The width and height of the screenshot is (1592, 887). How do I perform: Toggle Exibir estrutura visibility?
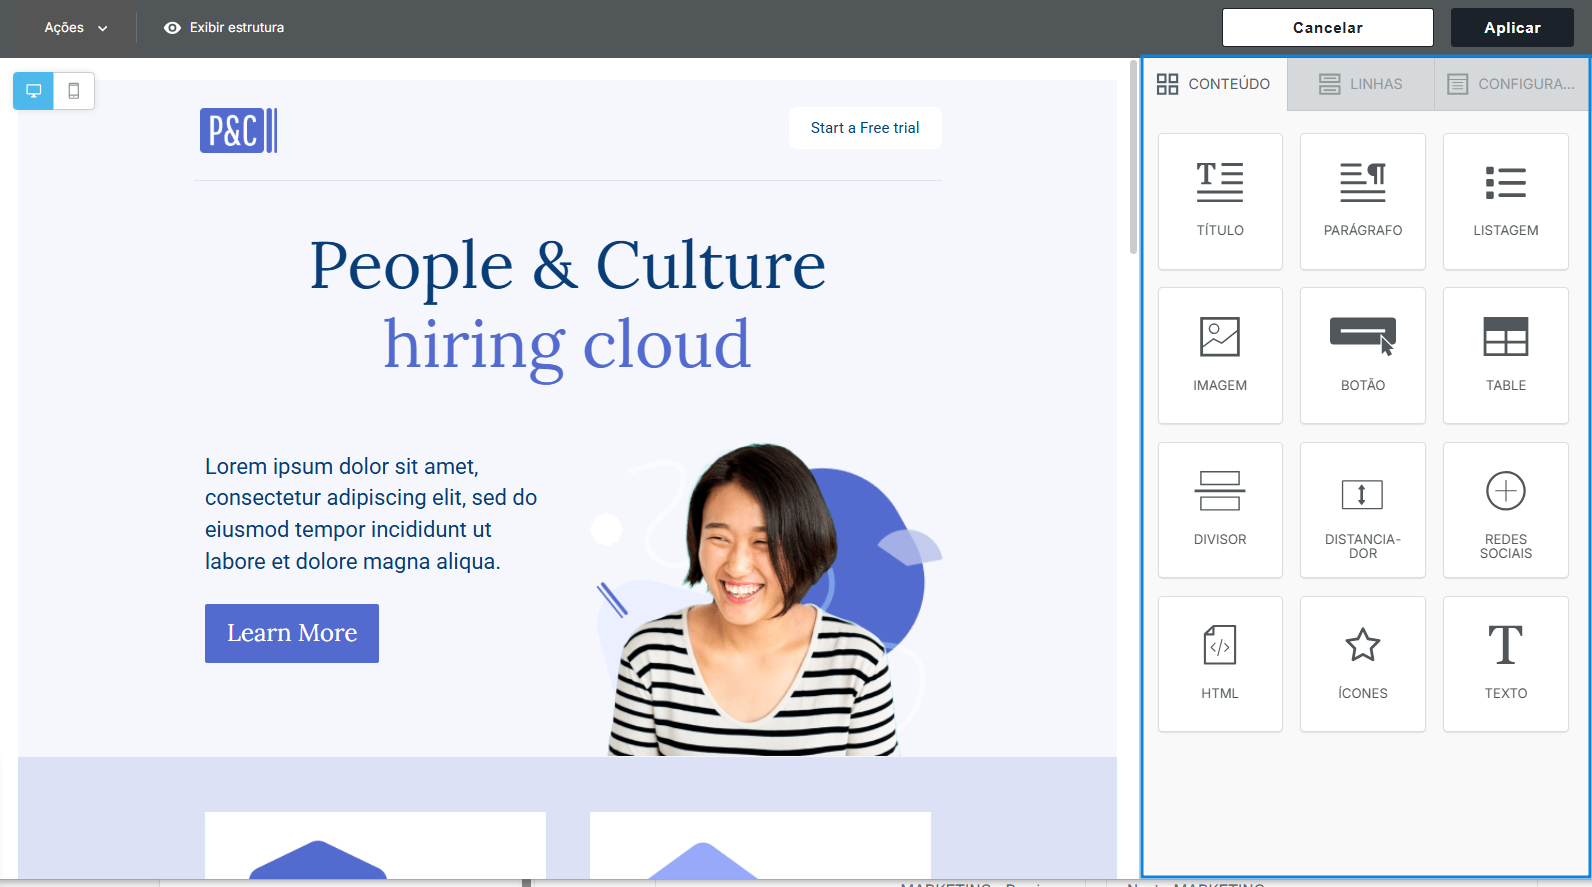pos(224,28)
